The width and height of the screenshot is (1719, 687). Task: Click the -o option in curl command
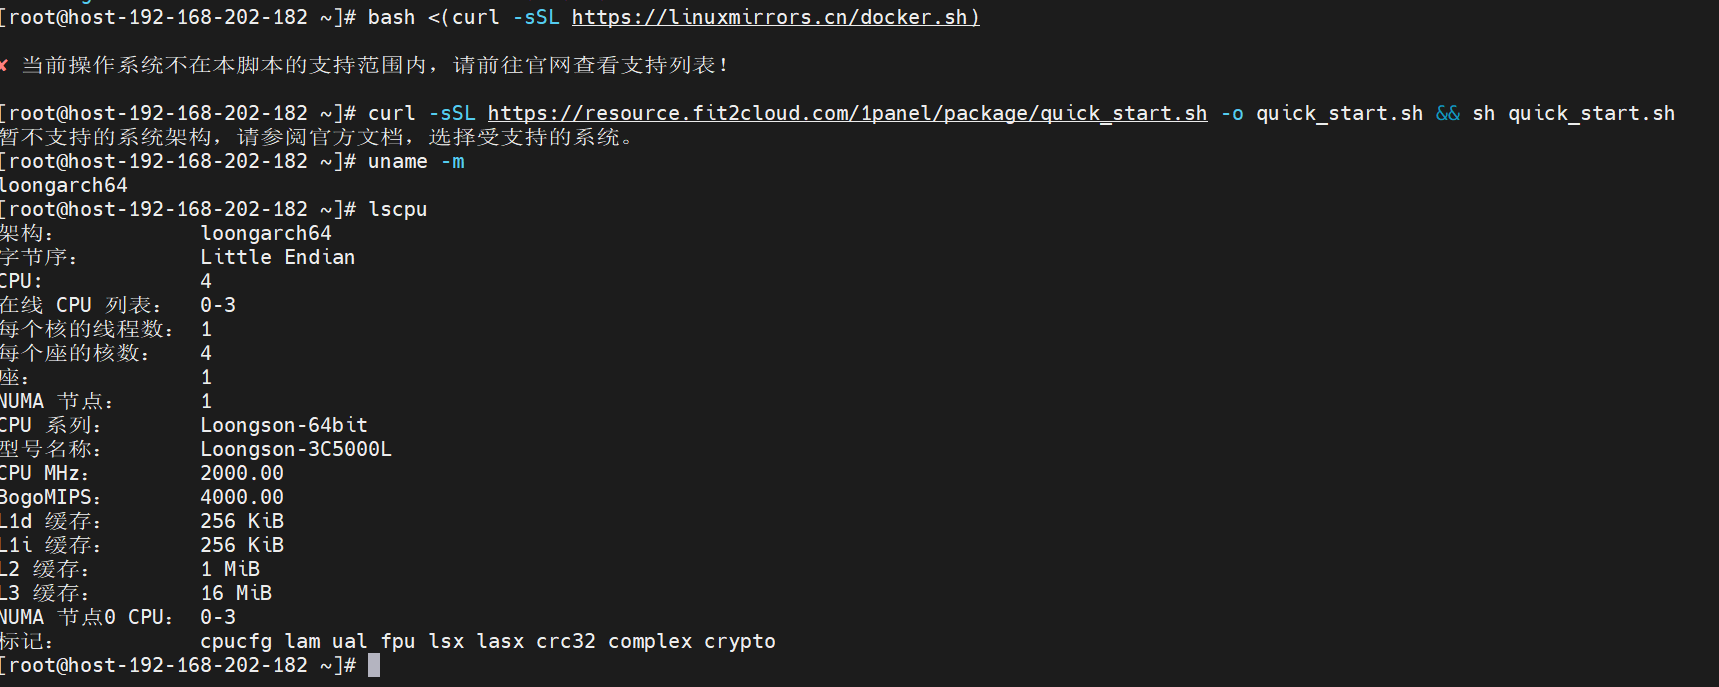pos(1232,113)
